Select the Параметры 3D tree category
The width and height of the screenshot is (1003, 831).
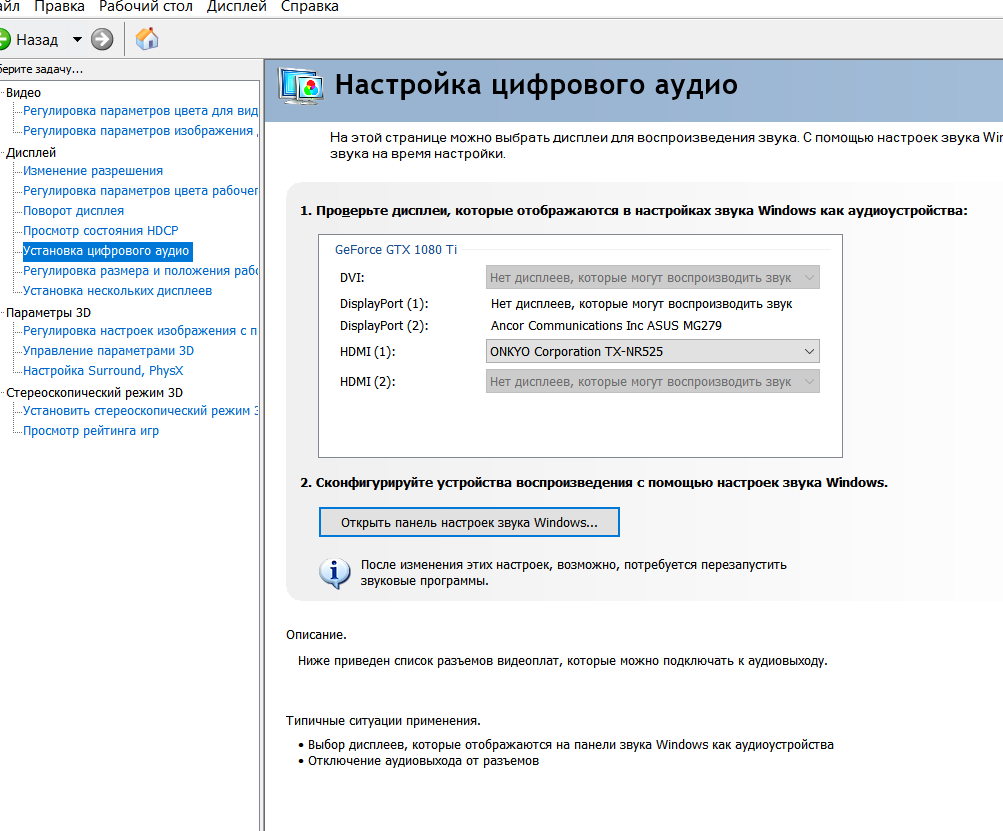coord(49,312)
